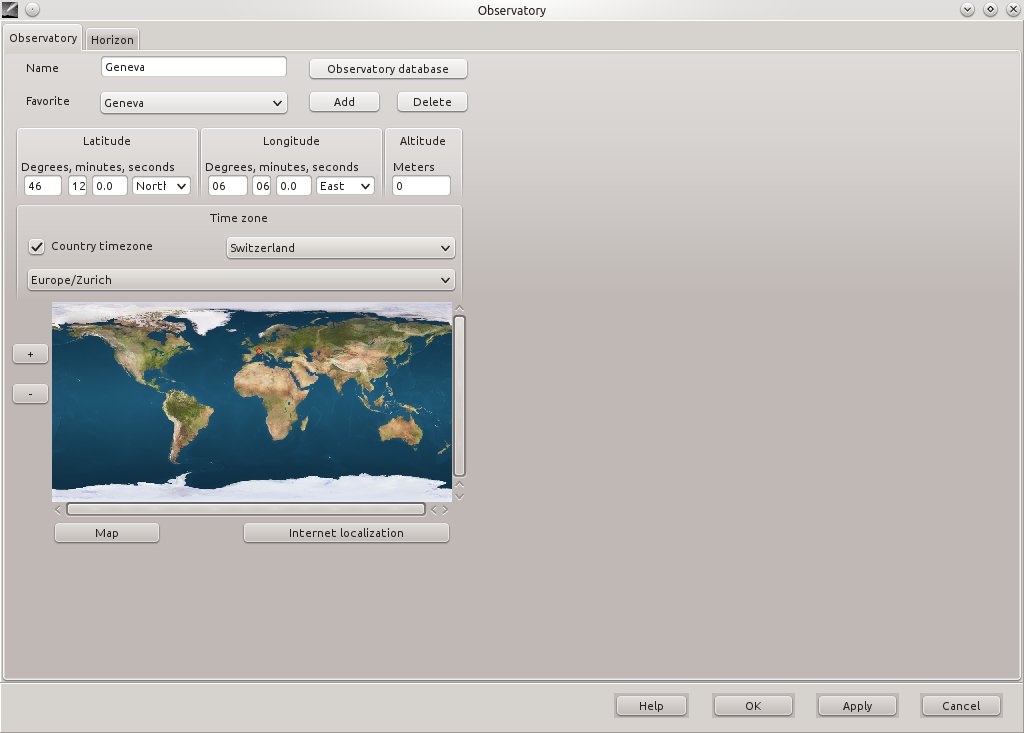Click the latitude seconds field

pos(109,186)
